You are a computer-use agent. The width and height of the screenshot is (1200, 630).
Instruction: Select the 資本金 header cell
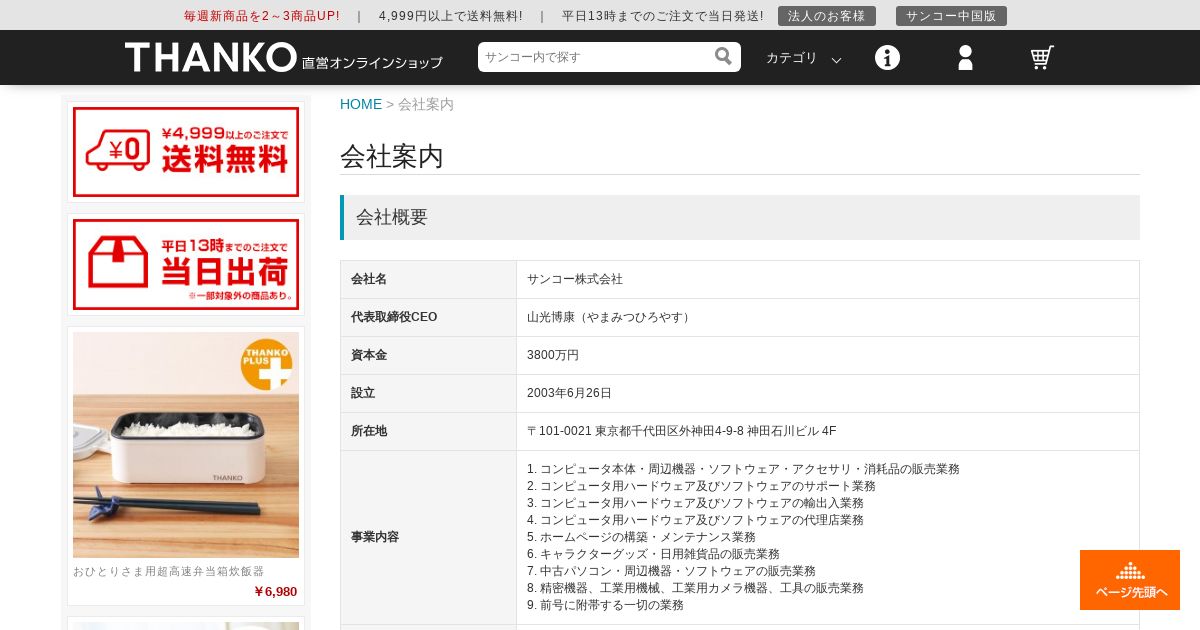tap(429, 355)
